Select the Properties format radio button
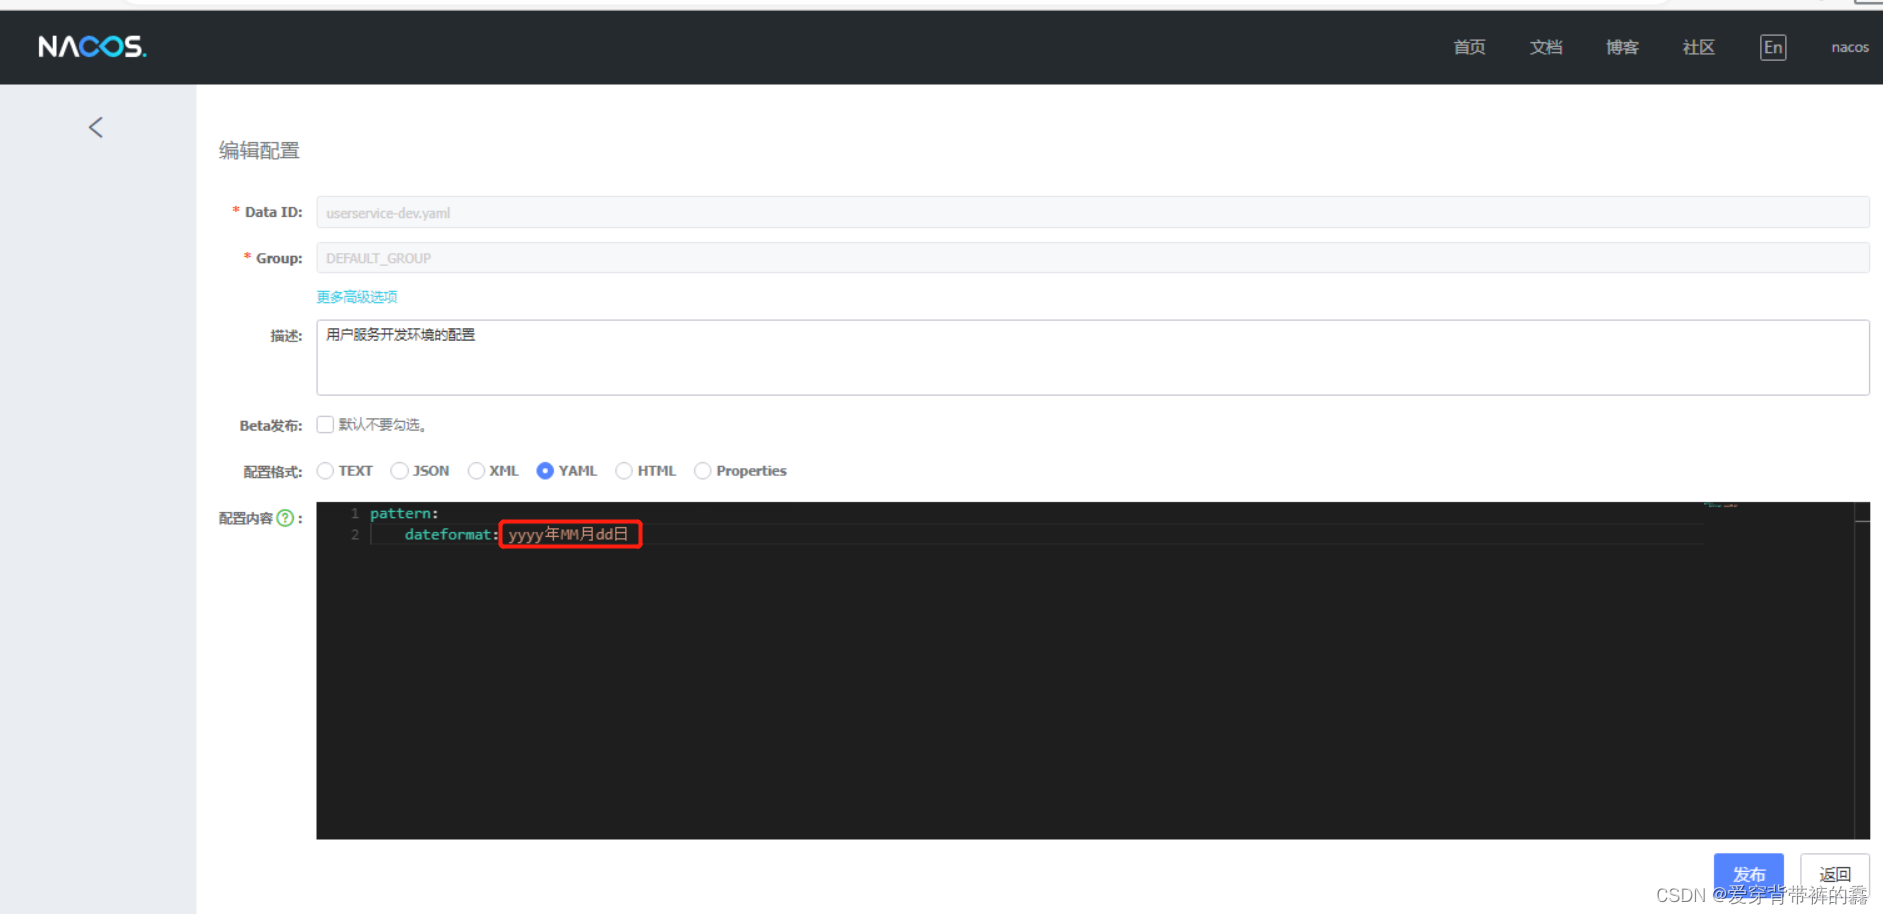This screenshot has width=1883, height=914. (703, 471)
